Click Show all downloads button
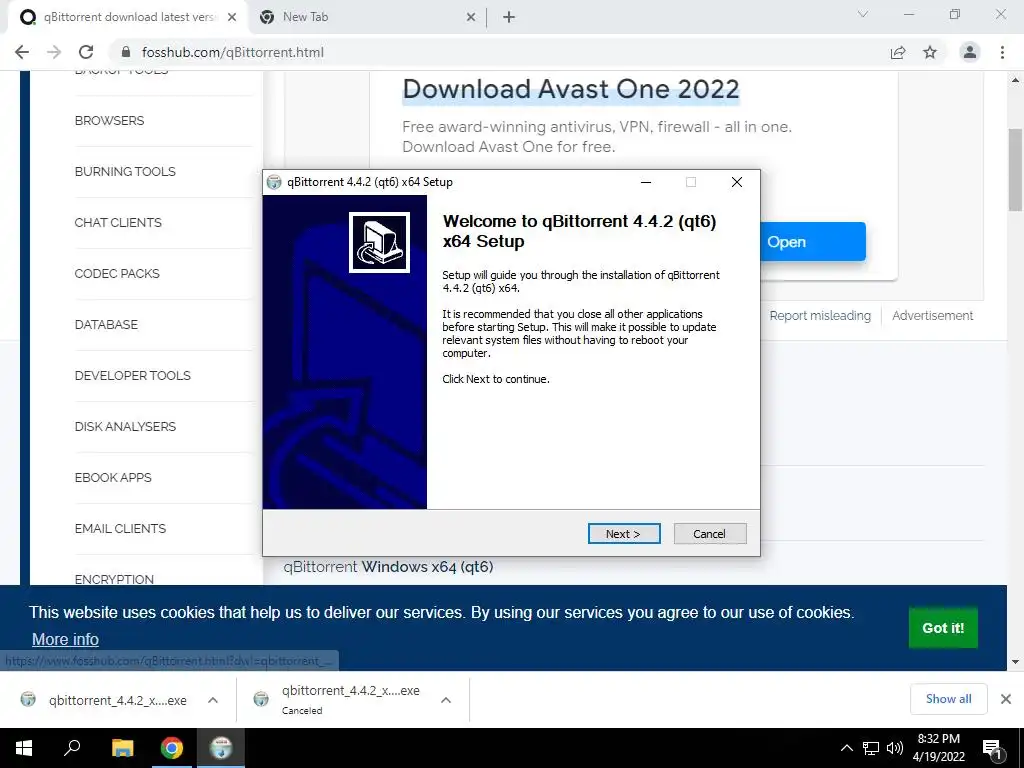The width and height of the screenshot is (1024, 768). click(948, 699)
